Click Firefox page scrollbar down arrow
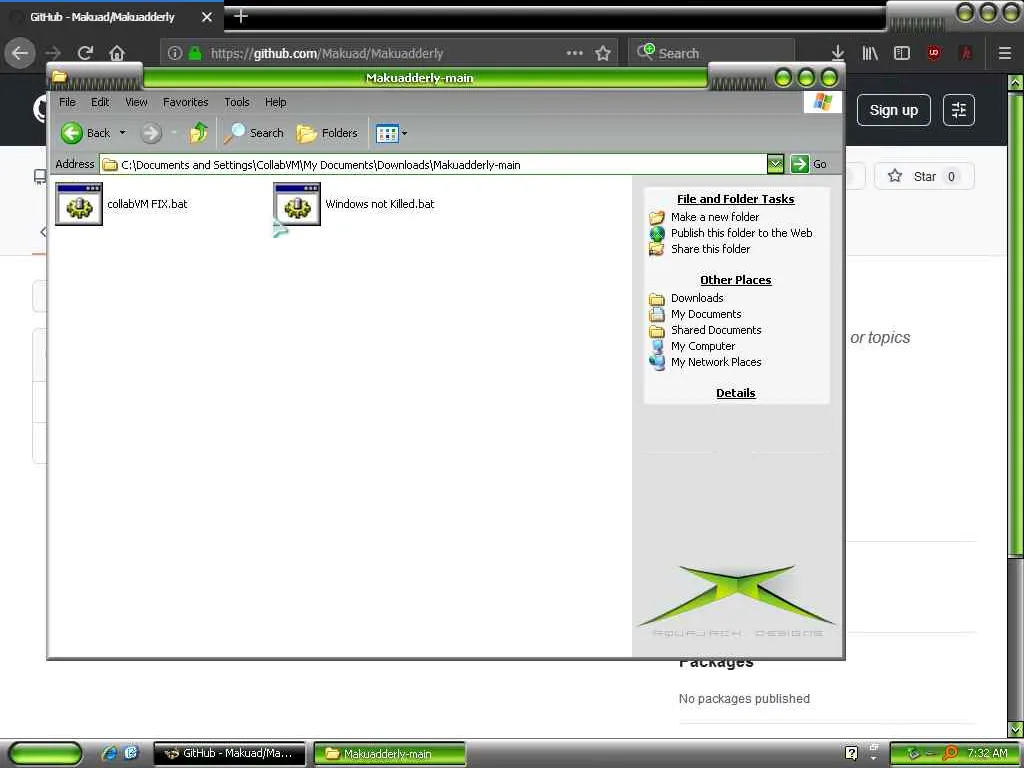Viewport: 1024px width, 768px height. [1015, 729]
